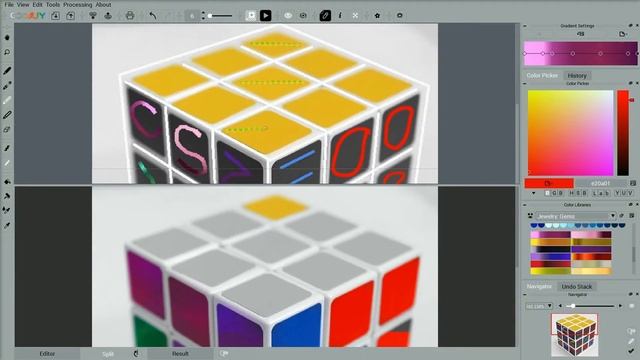Screen dimensions: 640x360
Task: Click the export/save upload toolbar icon
Action: pos(70,16)
